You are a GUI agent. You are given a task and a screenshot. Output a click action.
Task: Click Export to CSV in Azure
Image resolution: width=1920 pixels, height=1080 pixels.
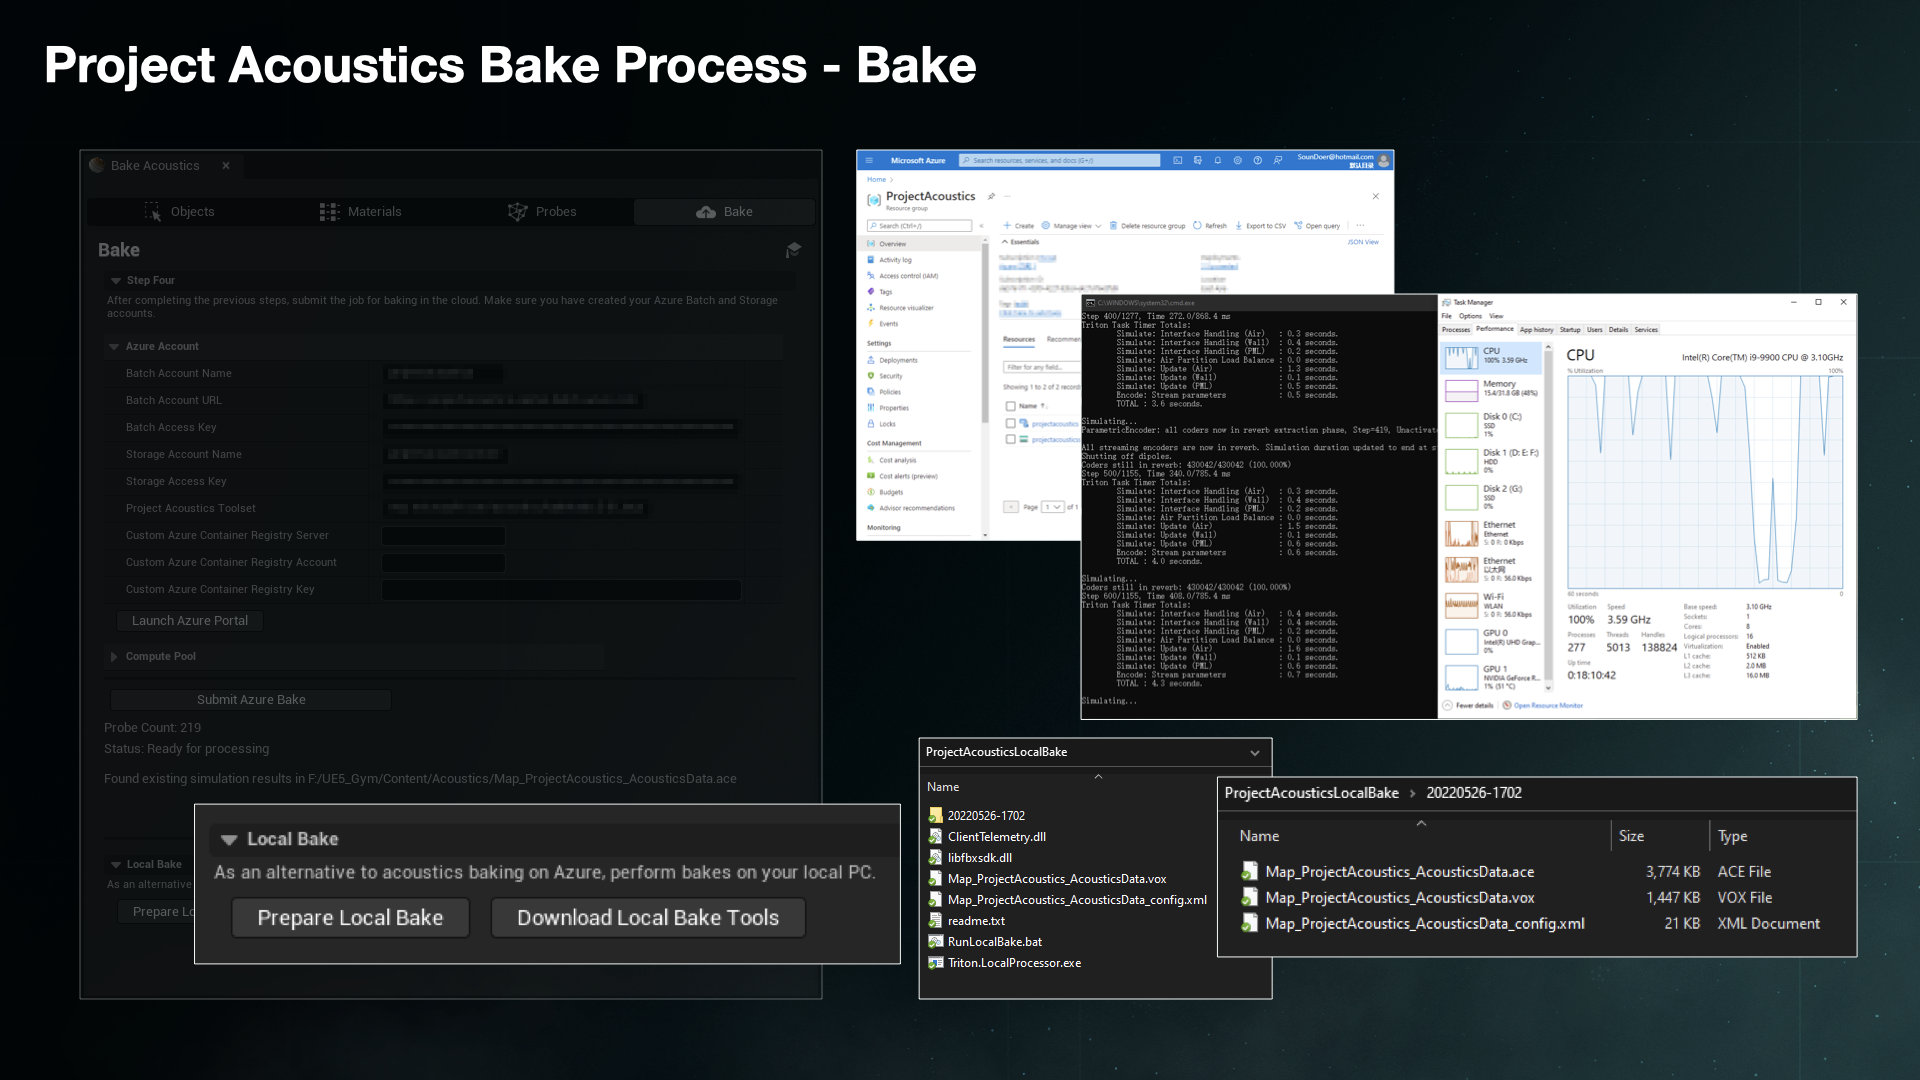point(1260,226)
